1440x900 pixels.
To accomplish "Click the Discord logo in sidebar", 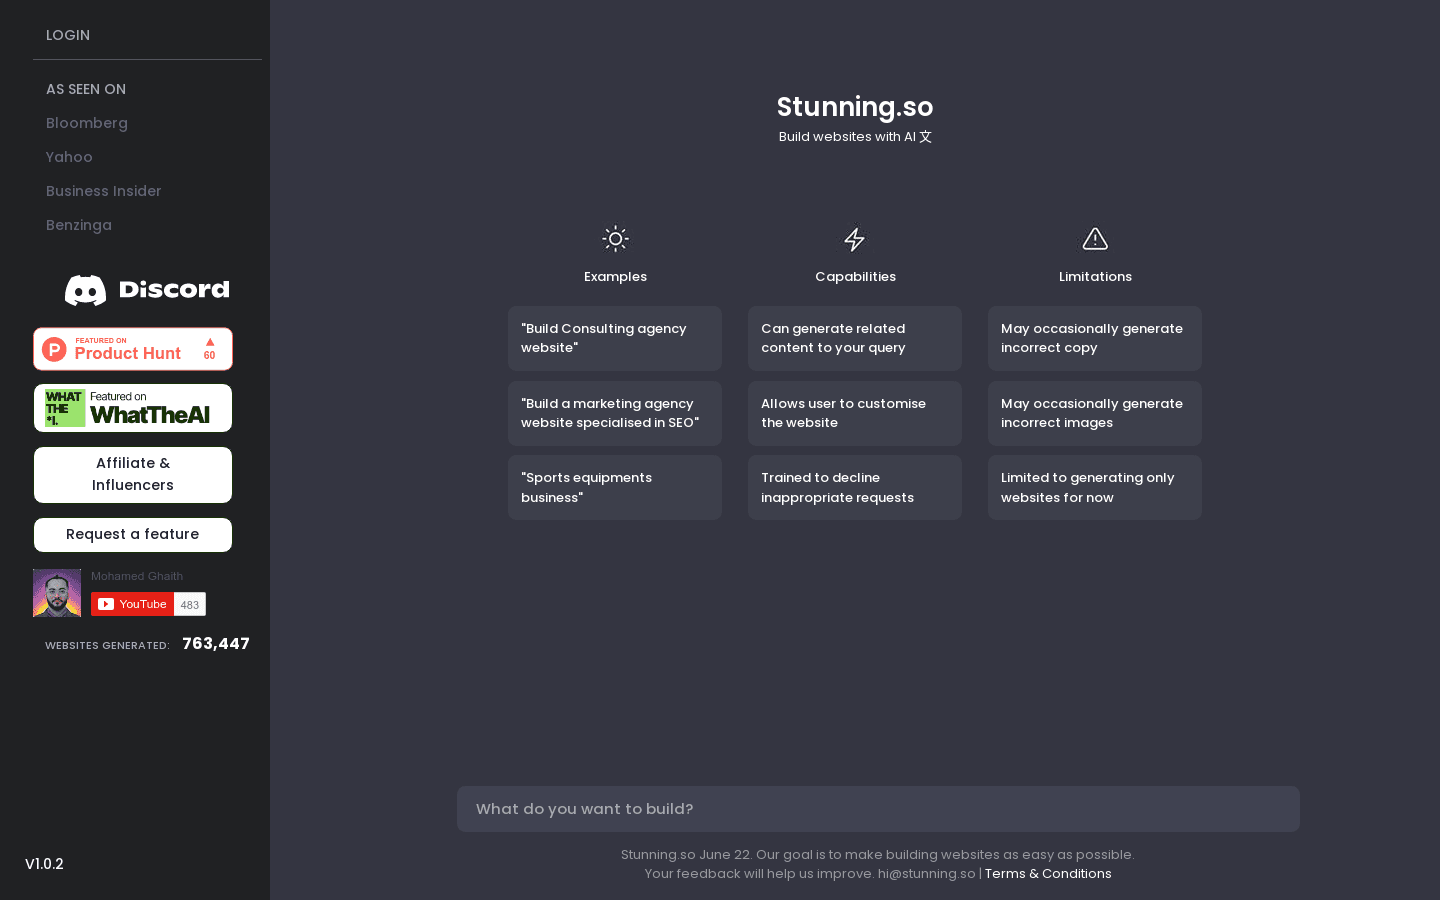I will (147, 290).
